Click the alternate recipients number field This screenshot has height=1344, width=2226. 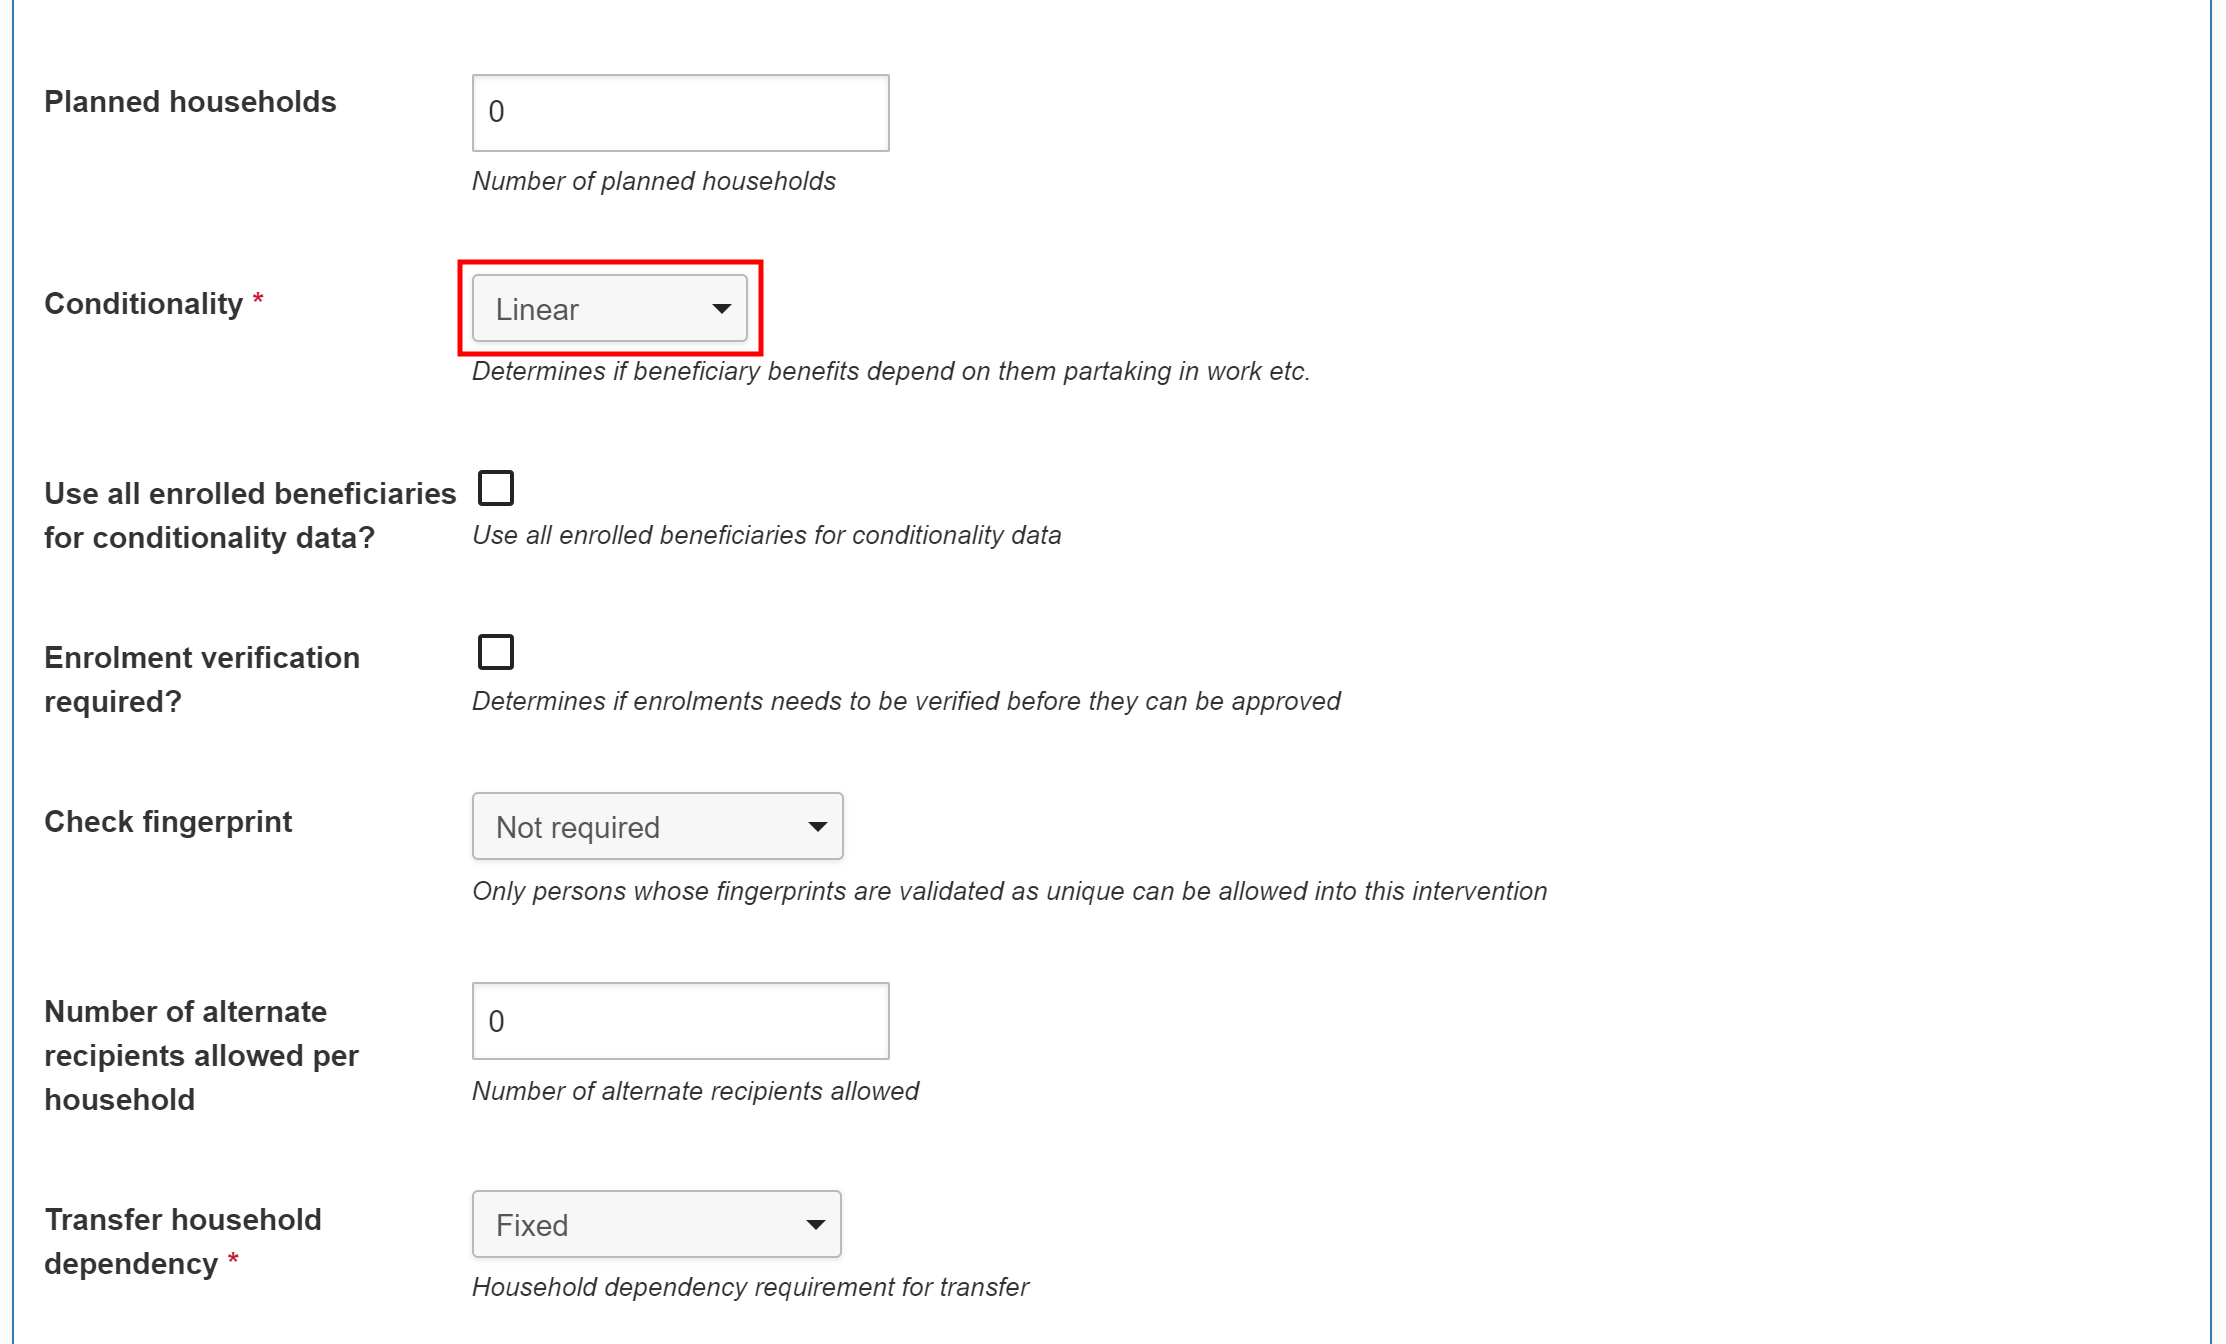click(x=680, y=1021)
